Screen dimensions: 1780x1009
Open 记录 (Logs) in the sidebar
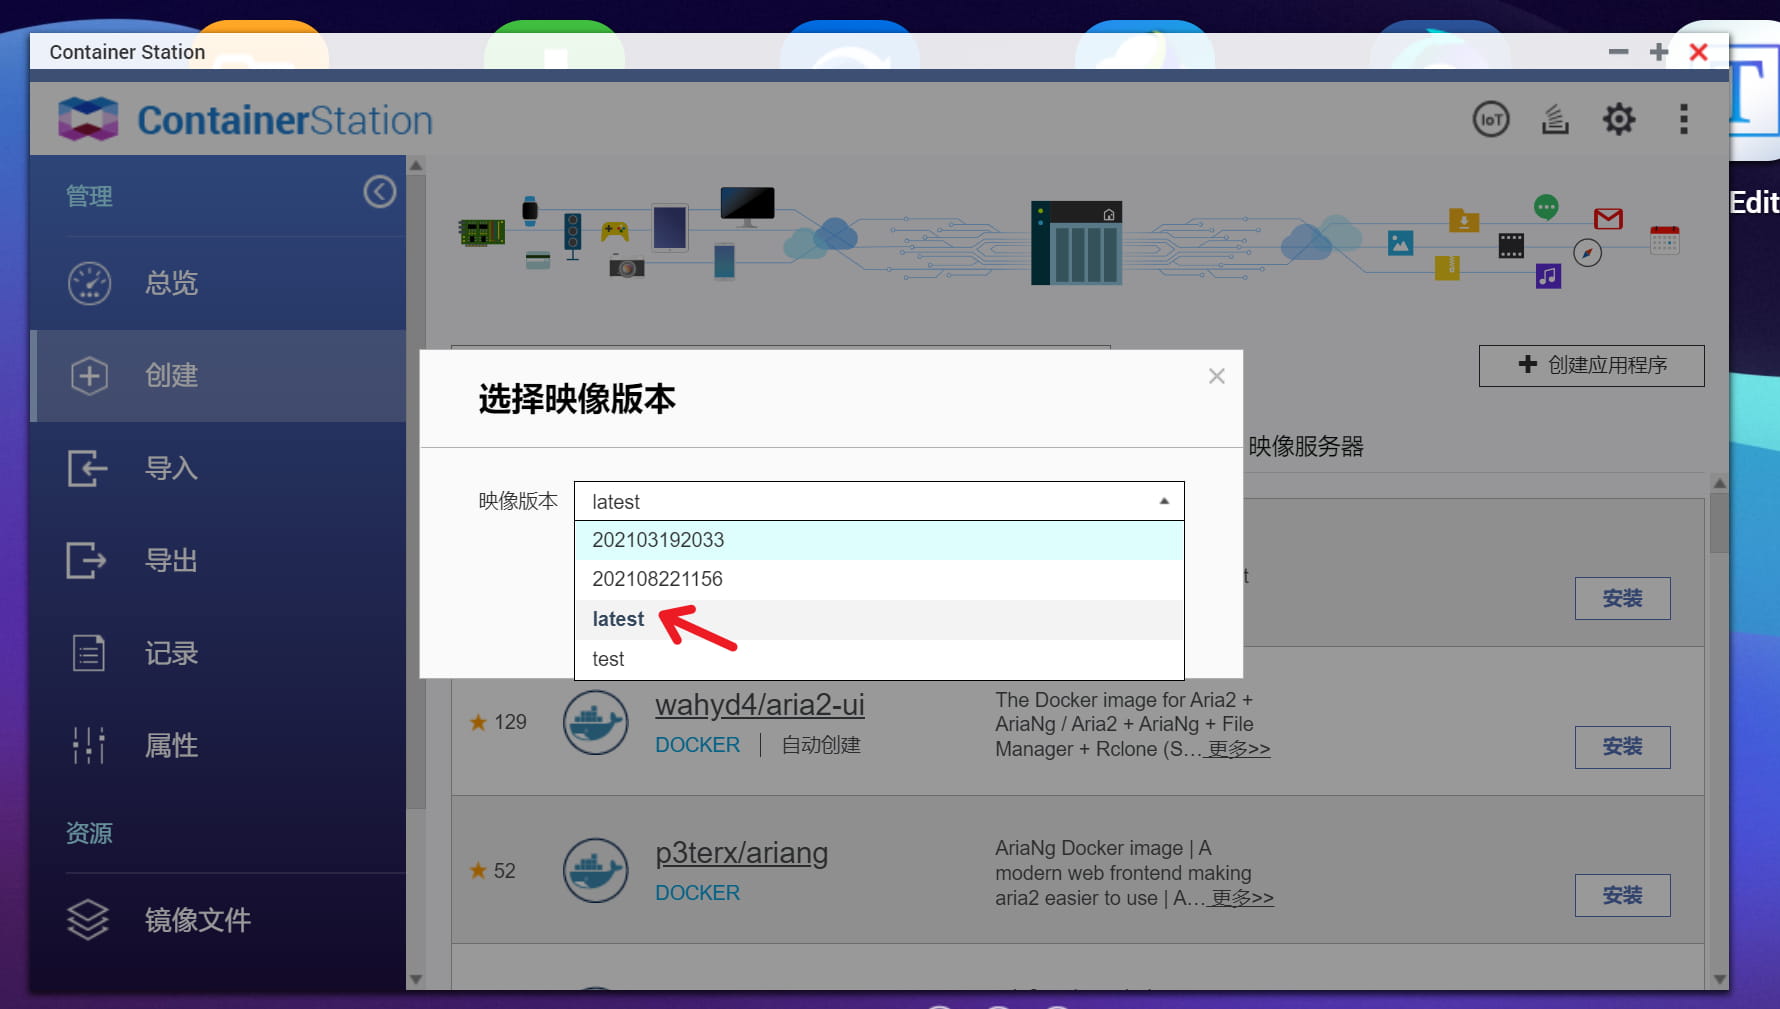pos(171,652)
